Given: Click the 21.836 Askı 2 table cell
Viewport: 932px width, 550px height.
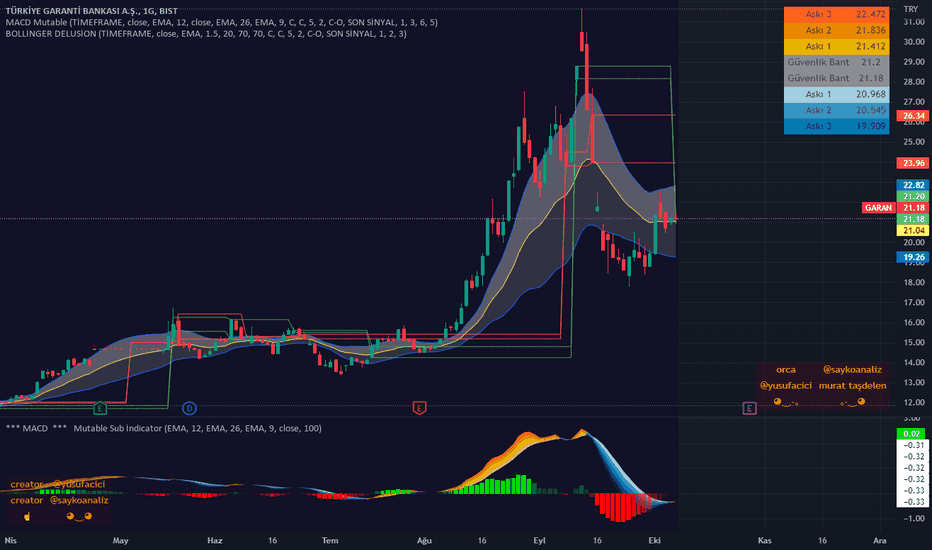Looking at the screenshot, I should (x=871, y=30).
